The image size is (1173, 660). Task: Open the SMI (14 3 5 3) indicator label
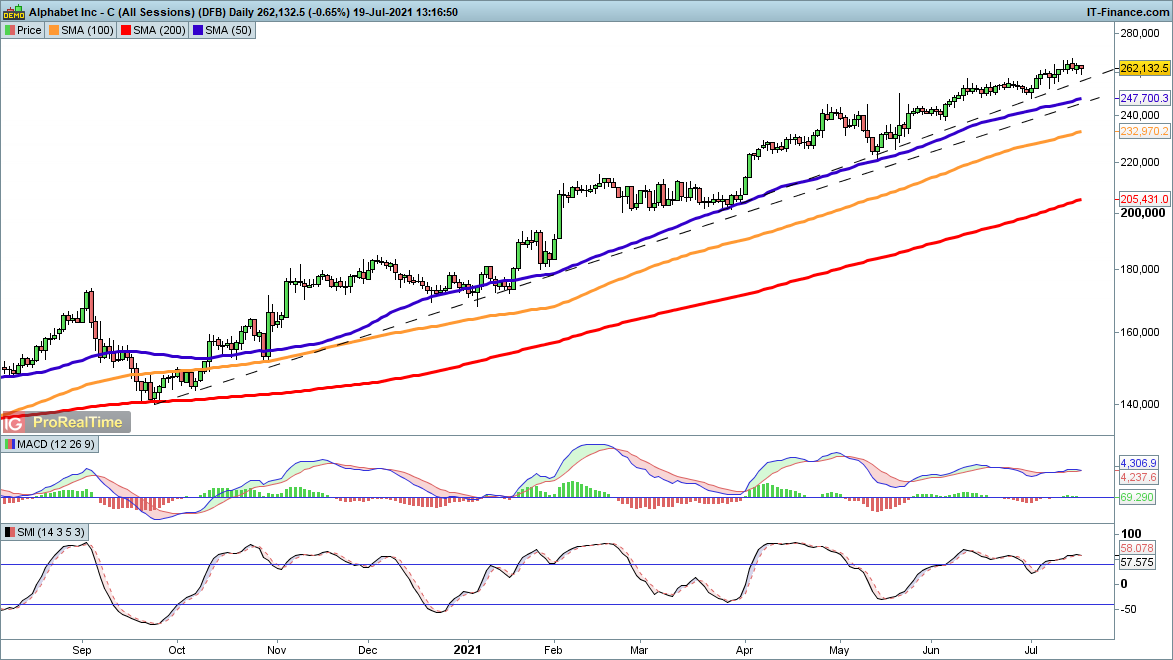45,533
